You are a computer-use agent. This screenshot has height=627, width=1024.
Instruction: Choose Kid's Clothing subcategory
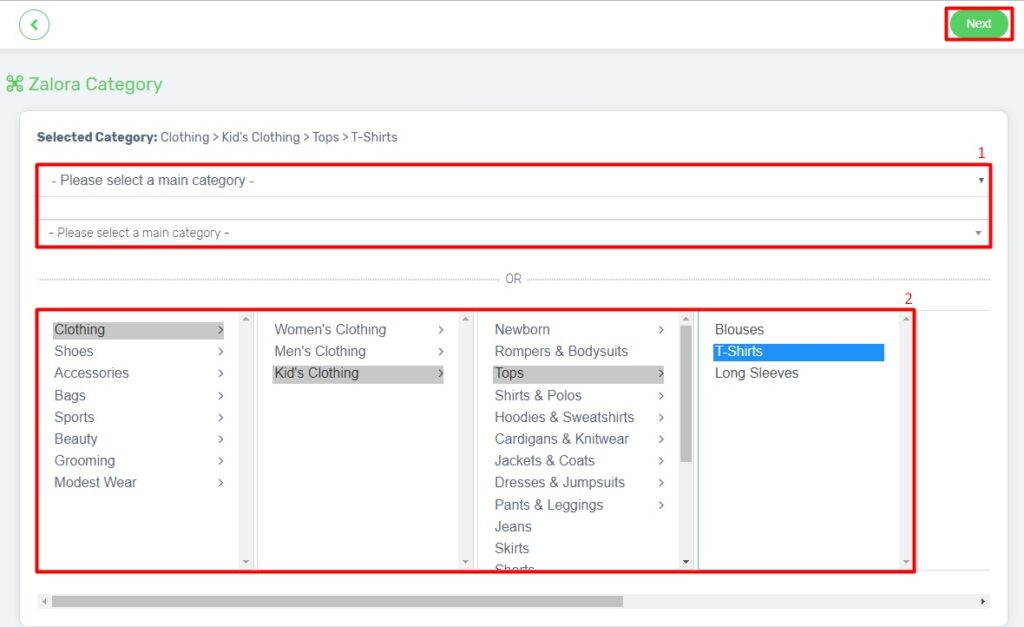358,373
